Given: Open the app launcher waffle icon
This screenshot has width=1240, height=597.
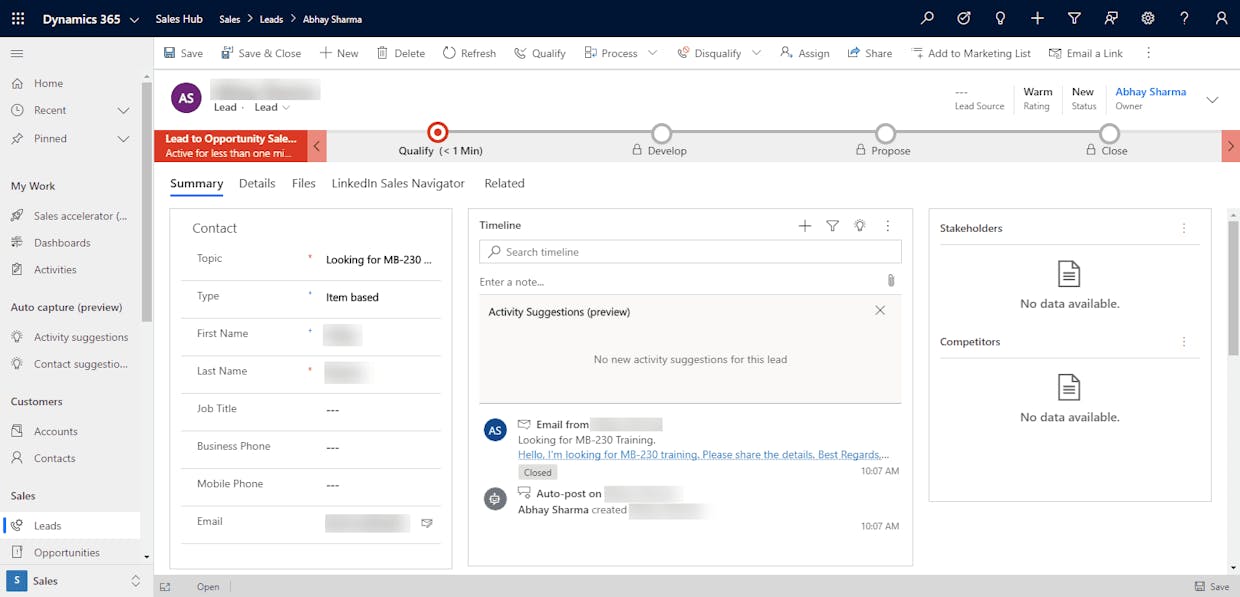Looking at the screenshot, I should tap(18, 19).
